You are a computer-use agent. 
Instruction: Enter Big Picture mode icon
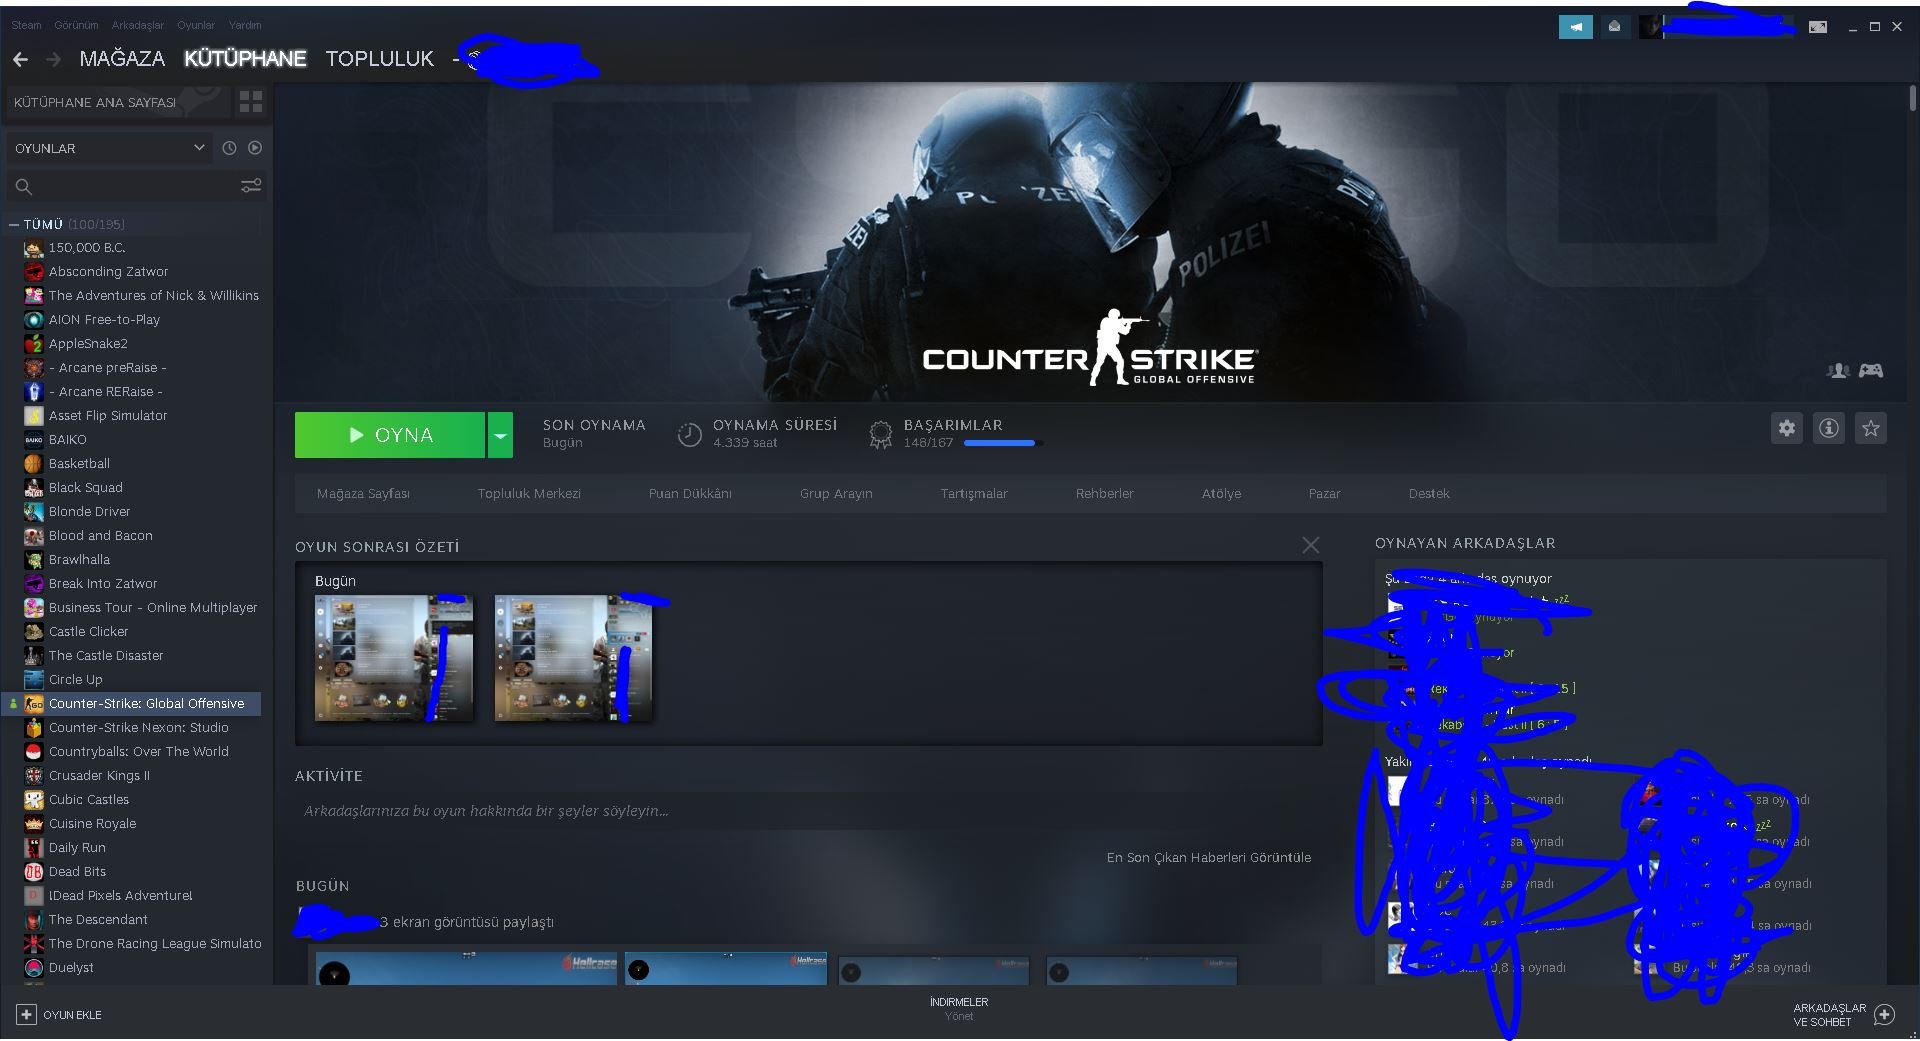coord(1818,27)
